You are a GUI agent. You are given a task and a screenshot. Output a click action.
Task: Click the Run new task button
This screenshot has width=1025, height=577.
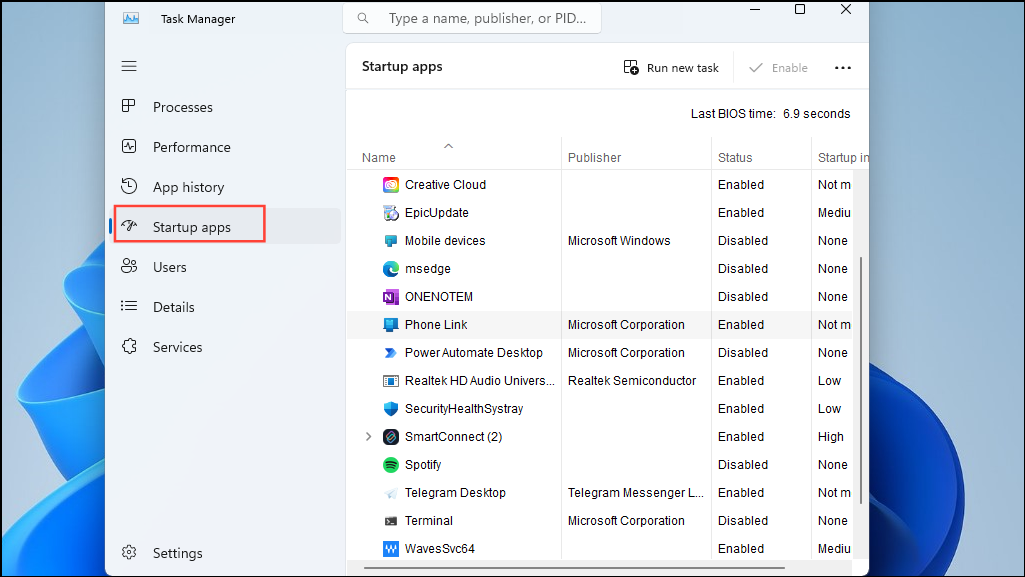coord(671,67)
